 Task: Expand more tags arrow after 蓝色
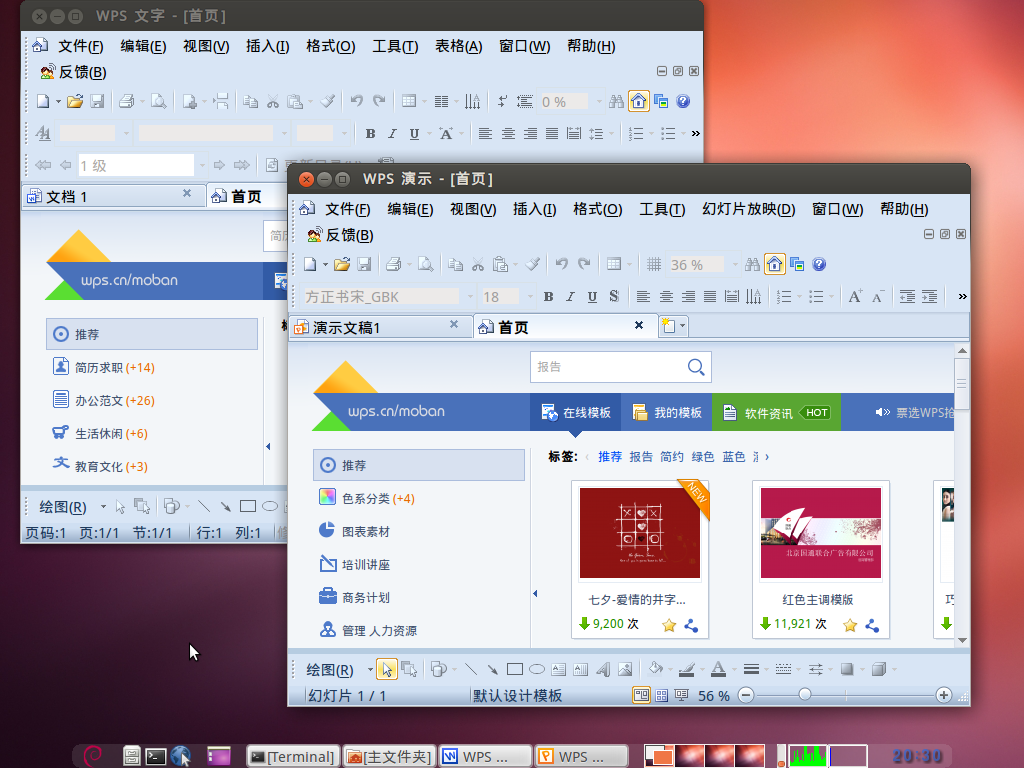pos(767,457)
